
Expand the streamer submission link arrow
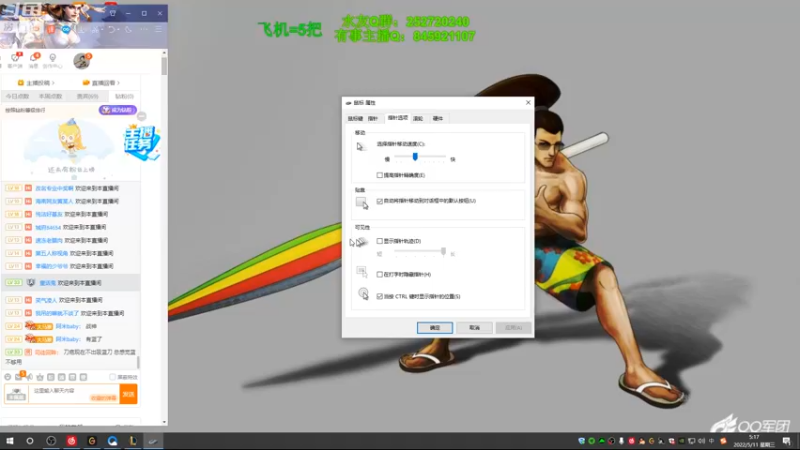point(53,83)
